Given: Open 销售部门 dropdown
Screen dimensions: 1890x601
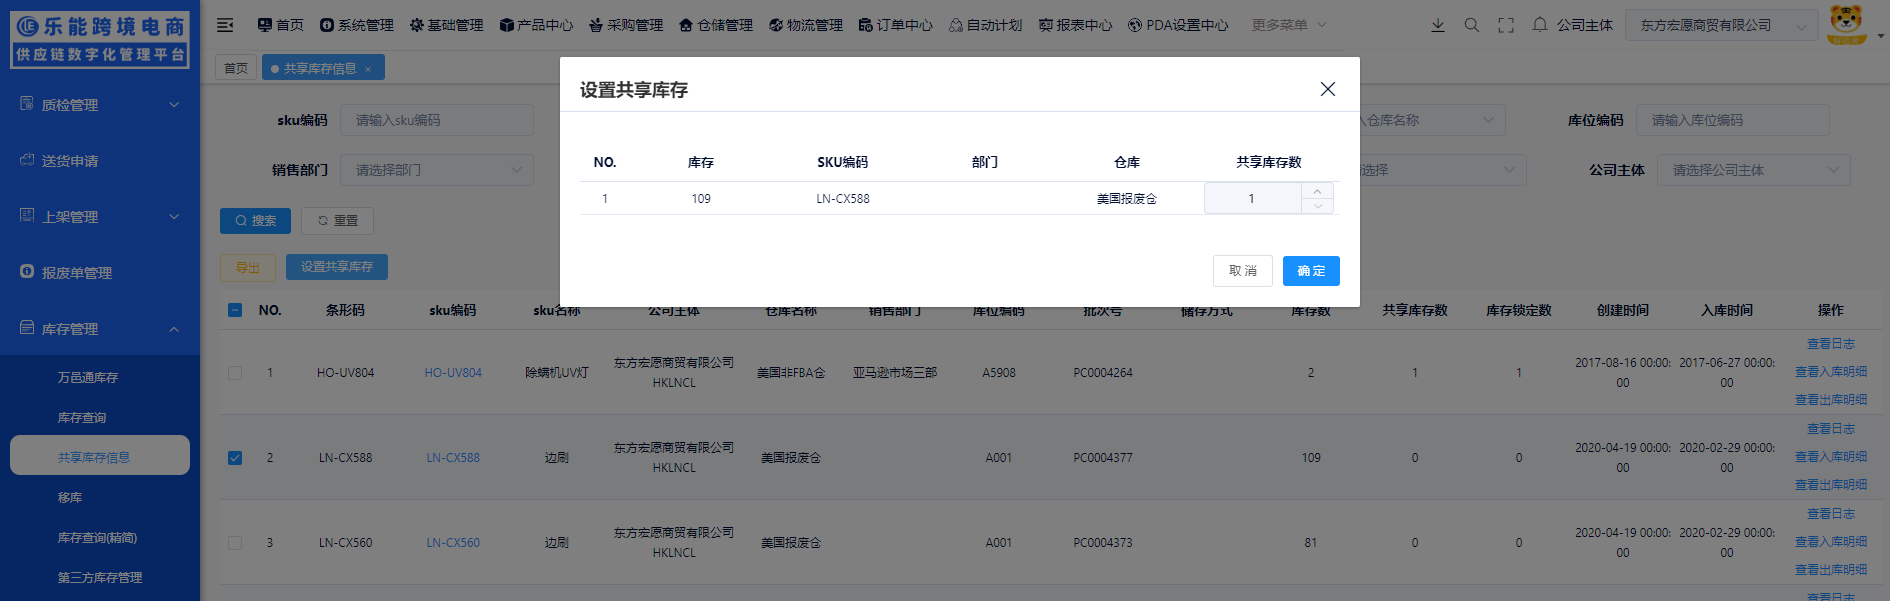Looking at the screenshot, I should click(x=437, y=170).
